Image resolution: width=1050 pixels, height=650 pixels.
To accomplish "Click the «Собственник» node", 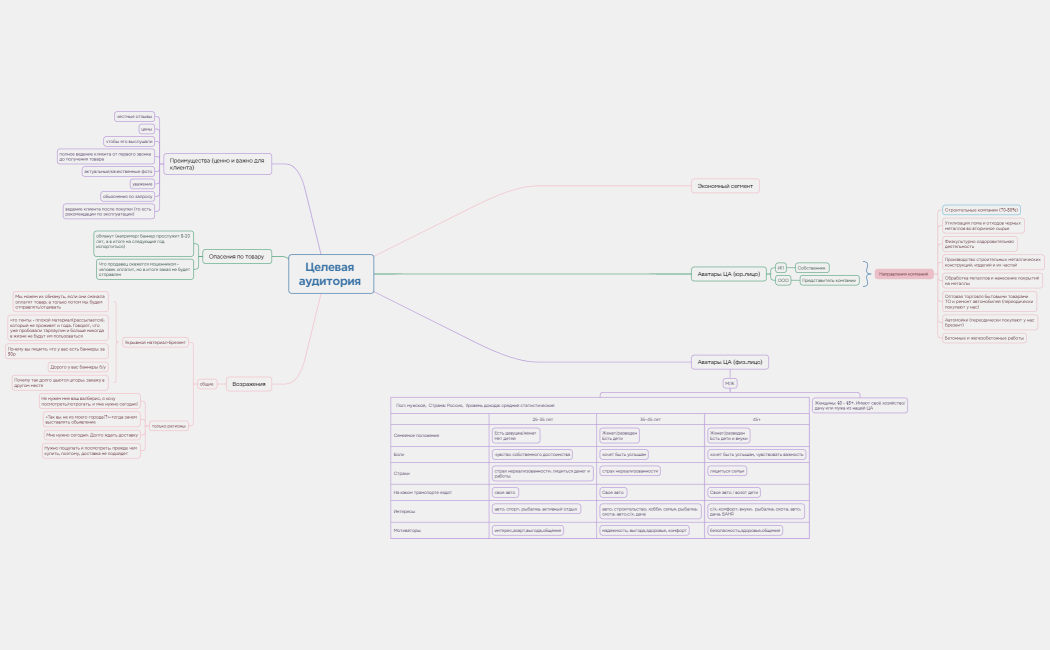I will click(812, 267).
